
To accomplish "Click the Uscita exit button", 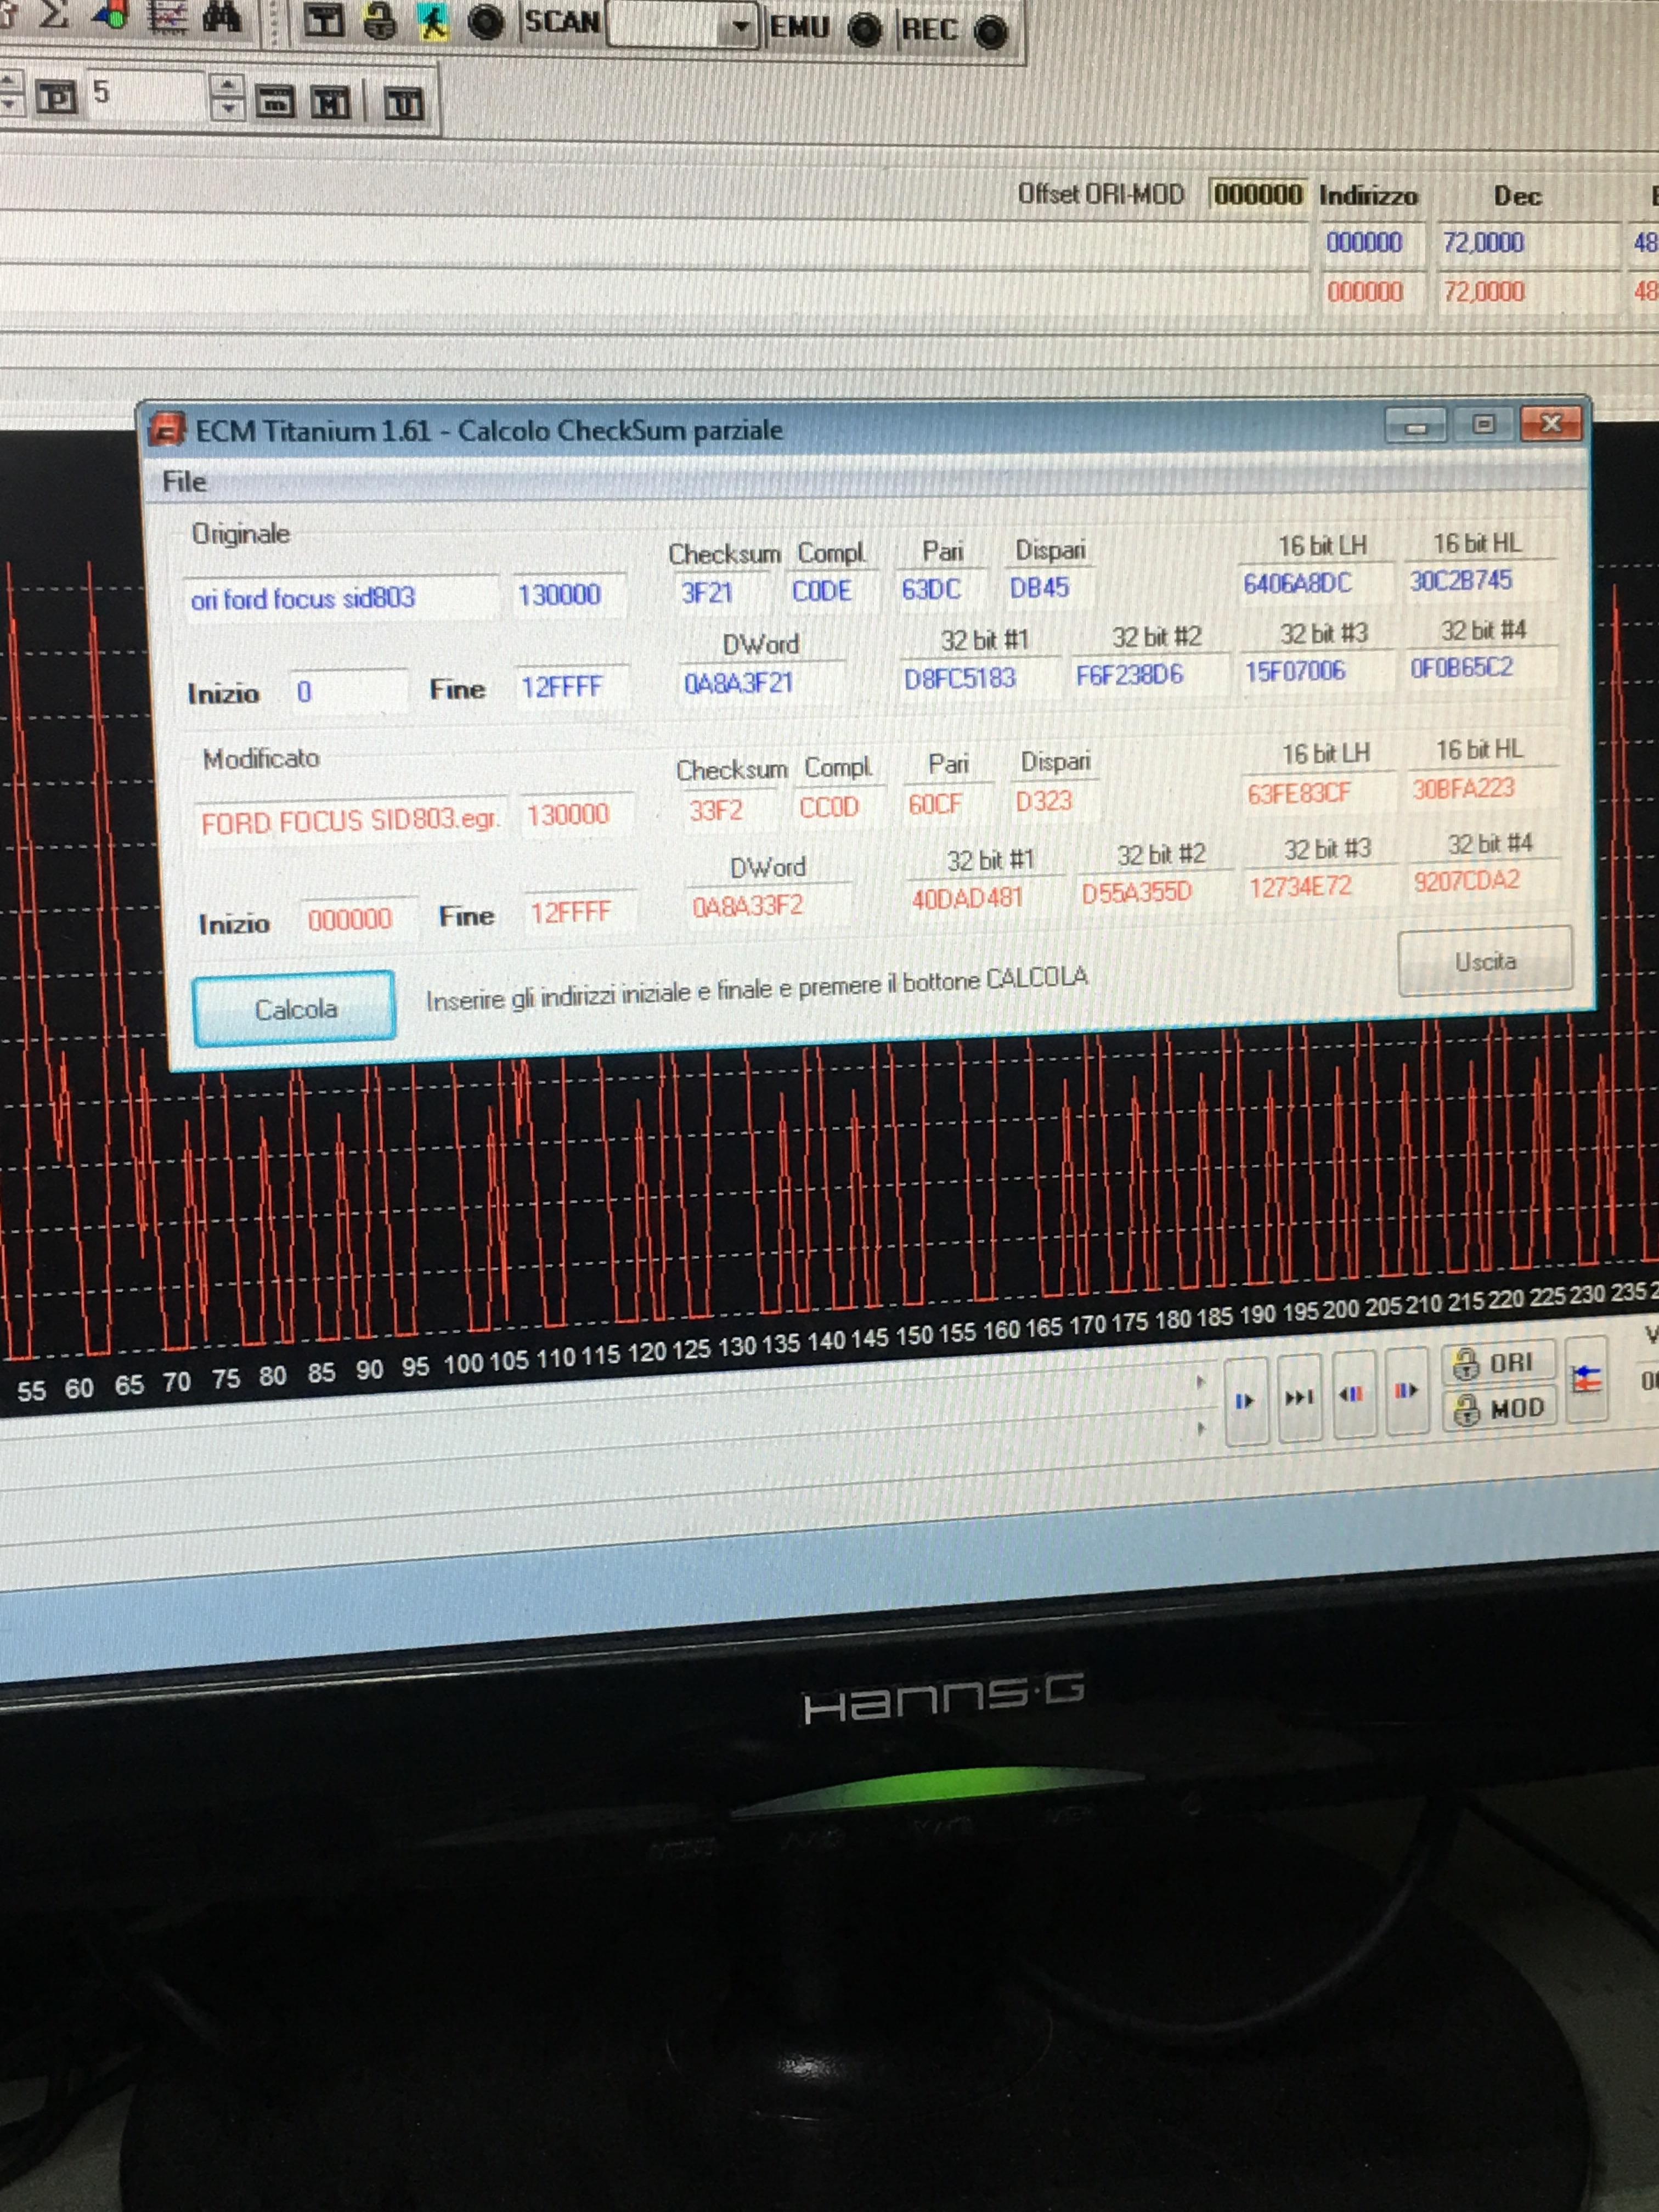I will [x=1485, y=961].
